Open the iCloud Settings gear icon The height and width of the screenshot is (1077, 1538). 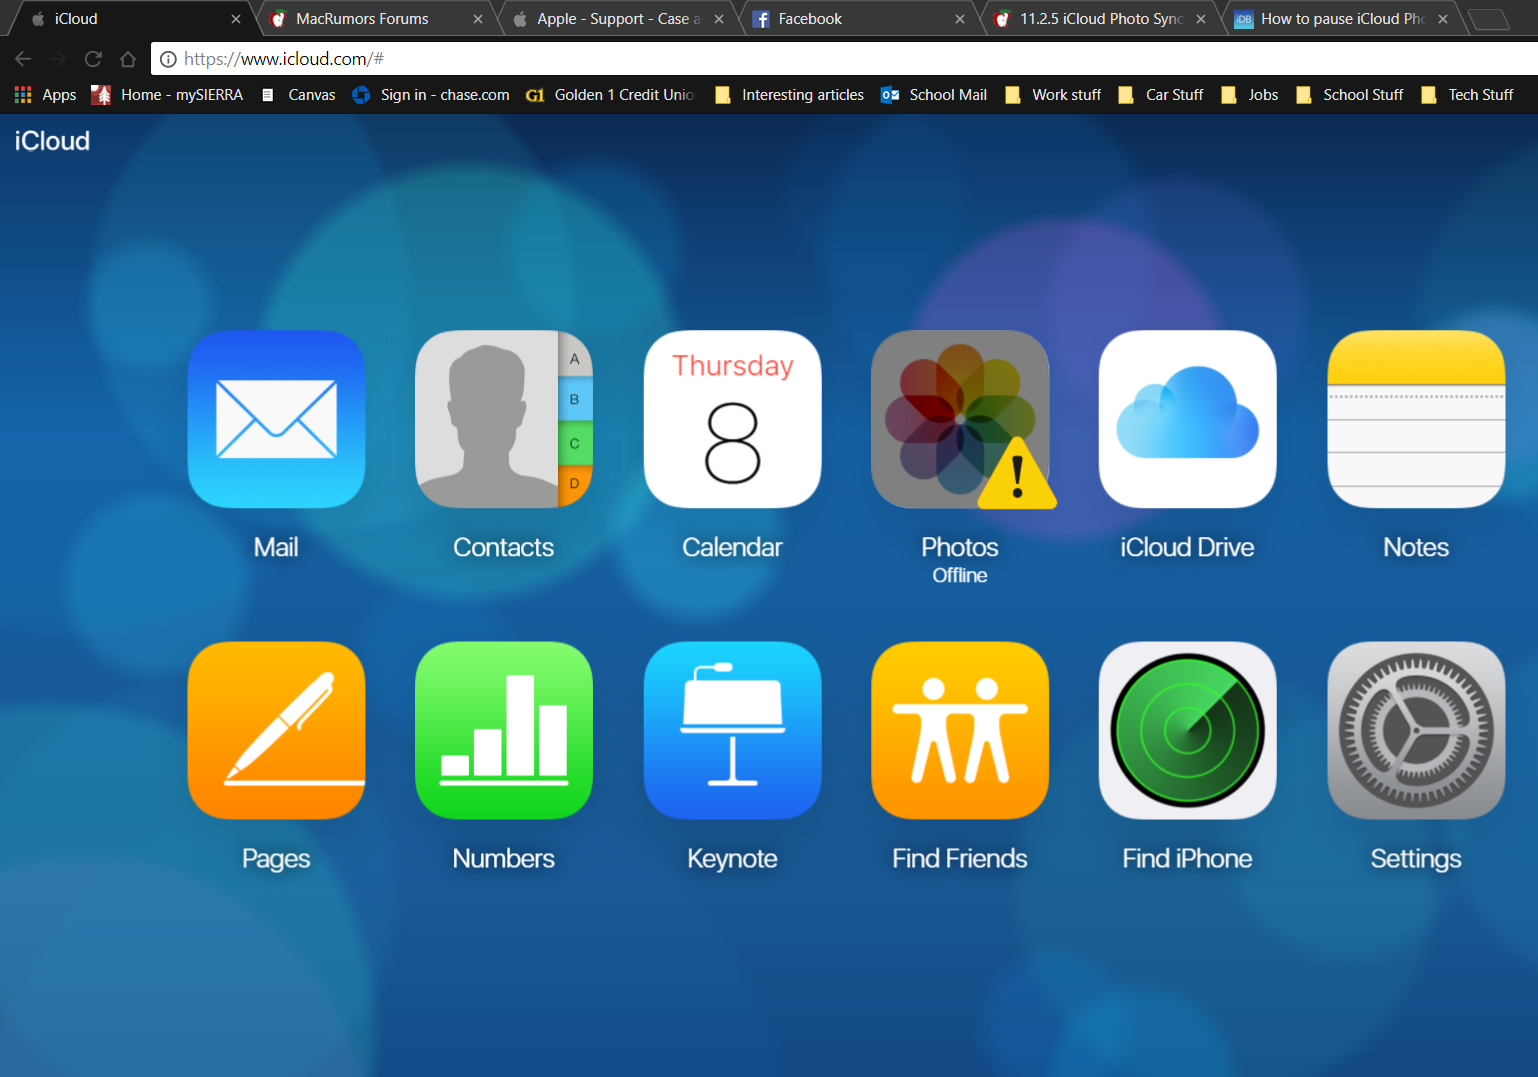click(x=1416, y=730)
